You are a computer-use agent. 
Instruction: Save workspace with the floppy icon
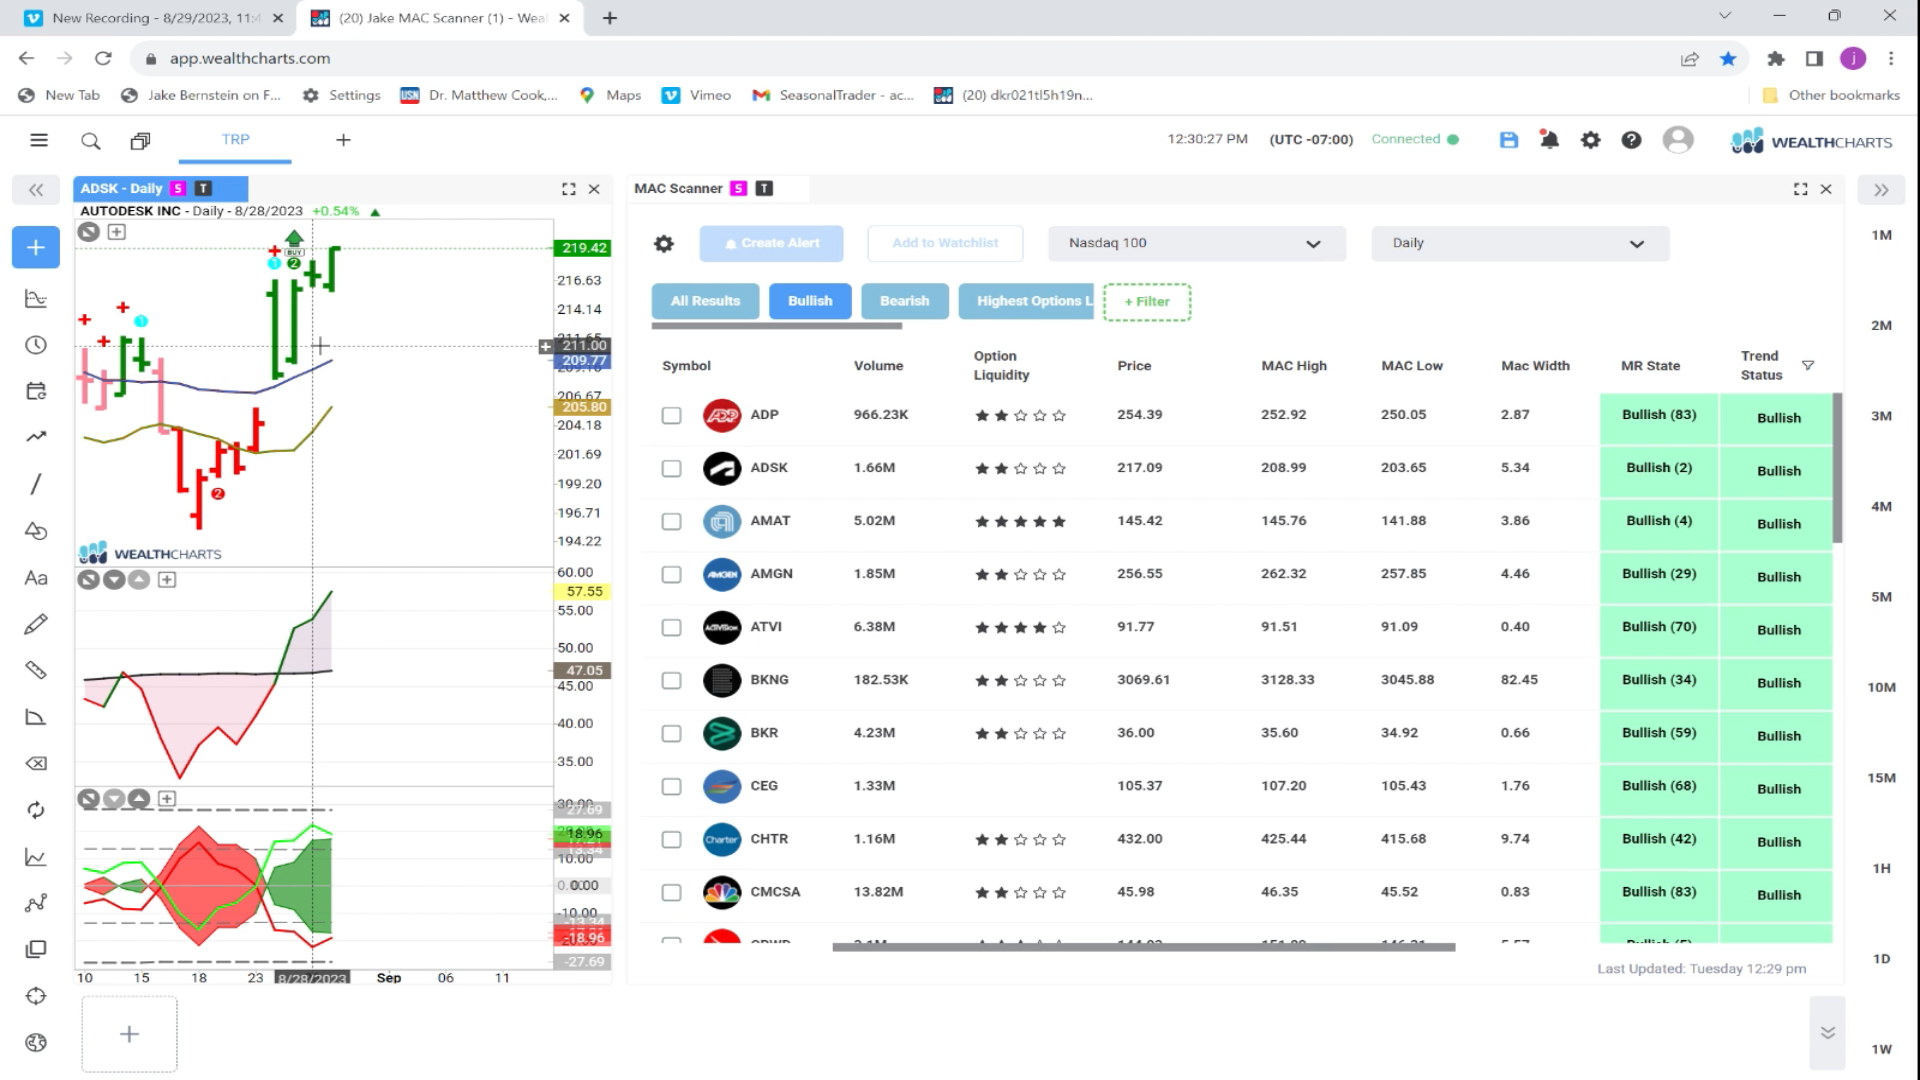[1509, 140]
